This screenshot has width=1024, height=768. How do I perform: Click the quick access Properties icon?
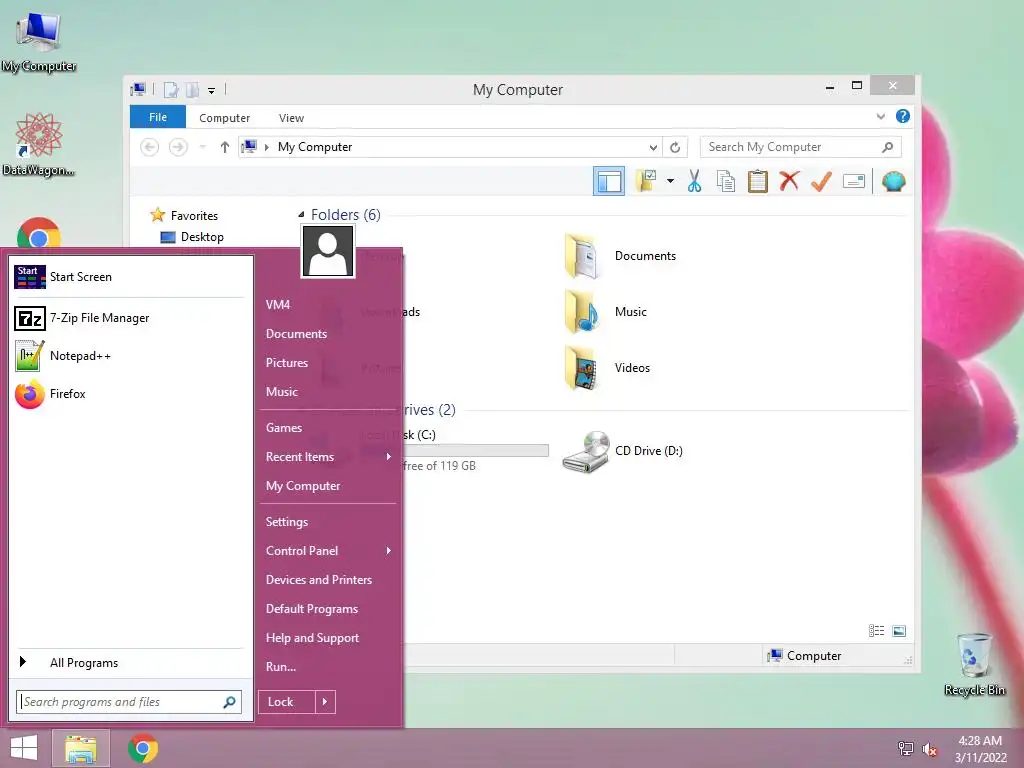171,90
